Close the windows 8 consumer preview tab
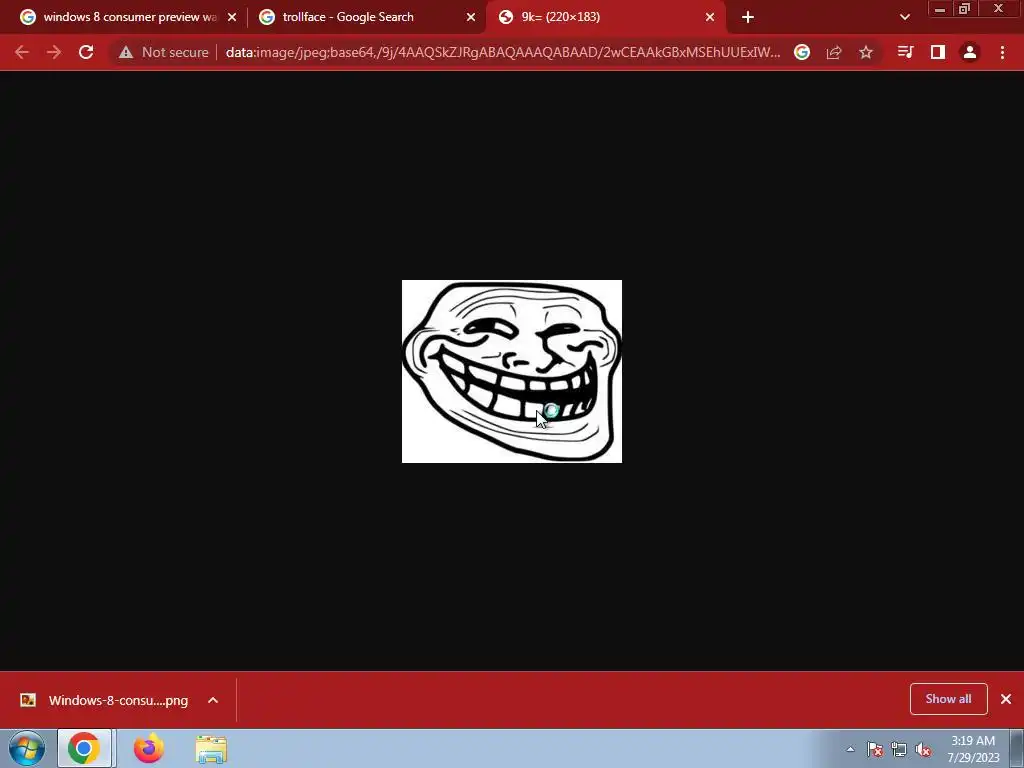The height and width of the screenshot is (768, 1024). click(232, 18)
